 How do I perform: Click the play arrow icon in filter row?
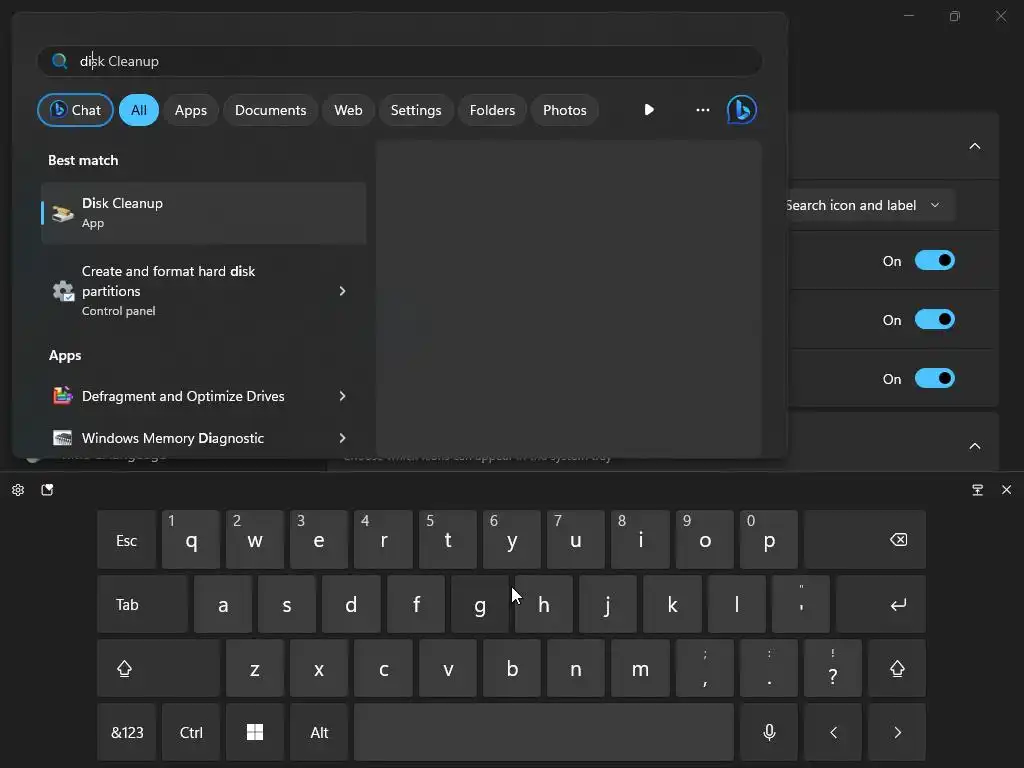[648, 110]
